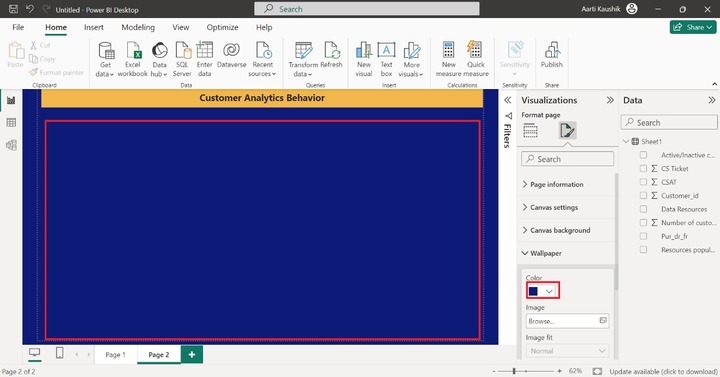The image size is (720, 377).
Task: Switch to Page 1 tab
Action: [115, 354]
